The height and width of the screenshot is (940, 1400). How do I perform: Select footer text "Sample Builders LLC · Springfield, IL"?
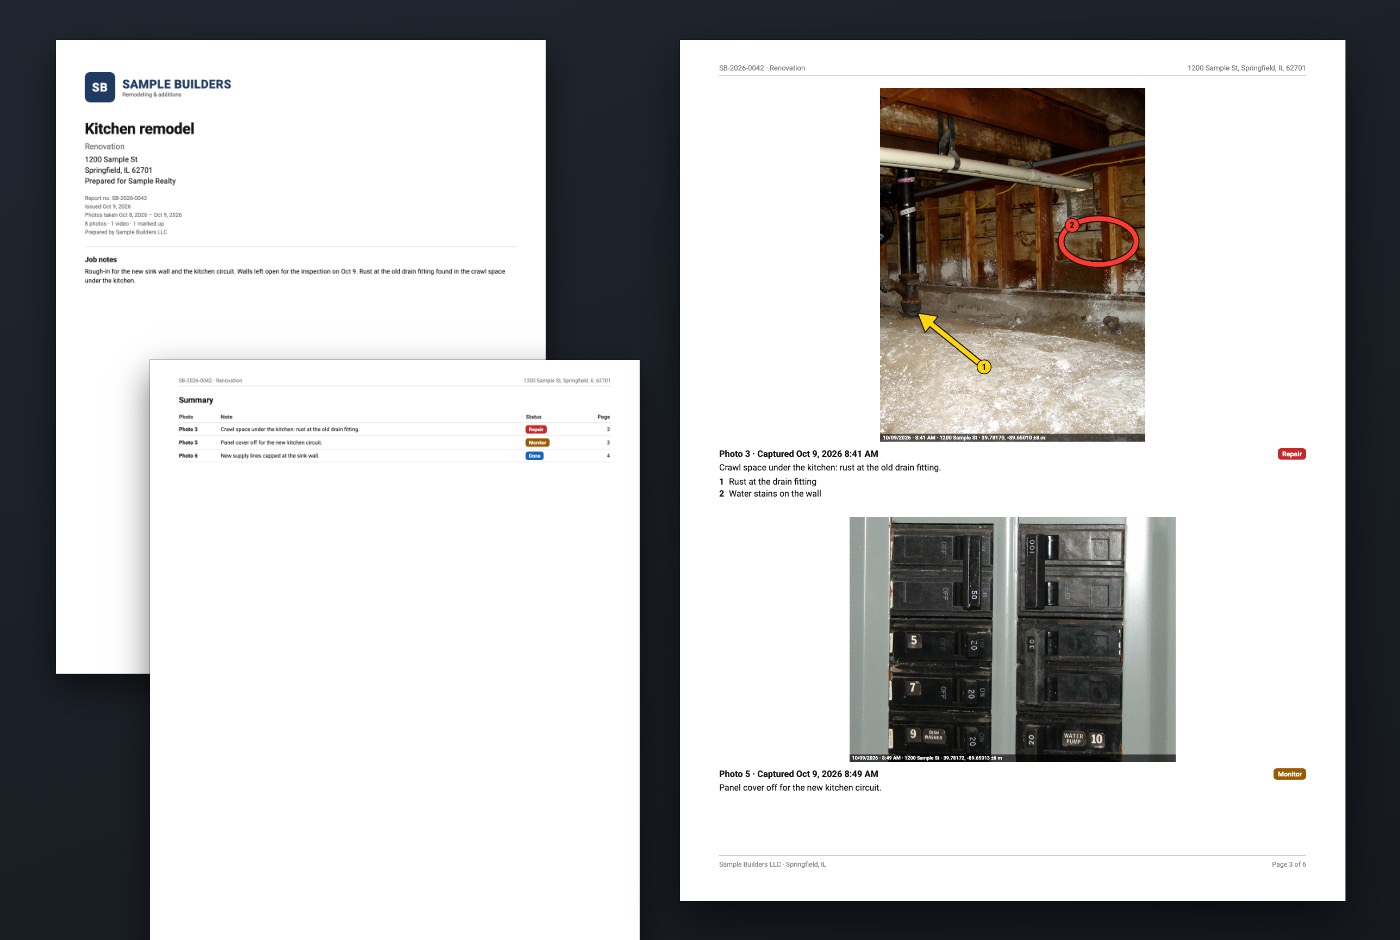(773, 864)
